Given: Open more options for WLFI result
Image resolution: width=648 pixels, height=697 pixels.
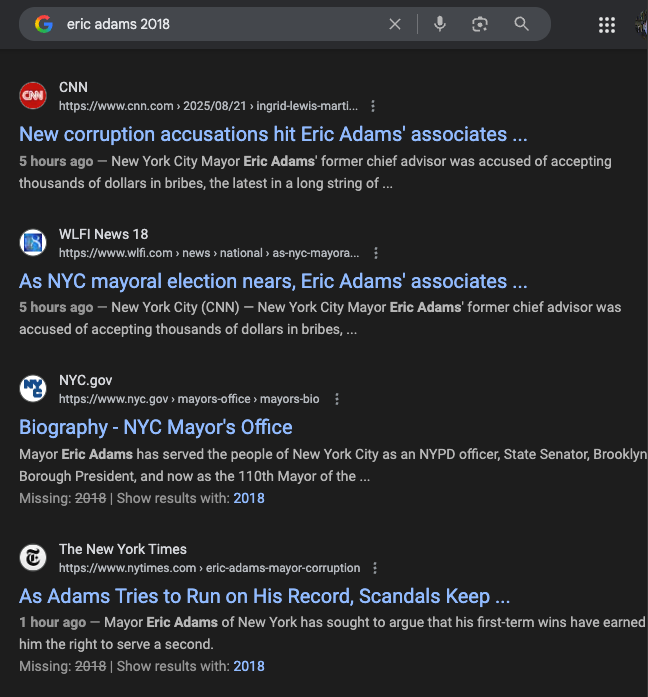Looking at the screenshot, I should (376, 253).
